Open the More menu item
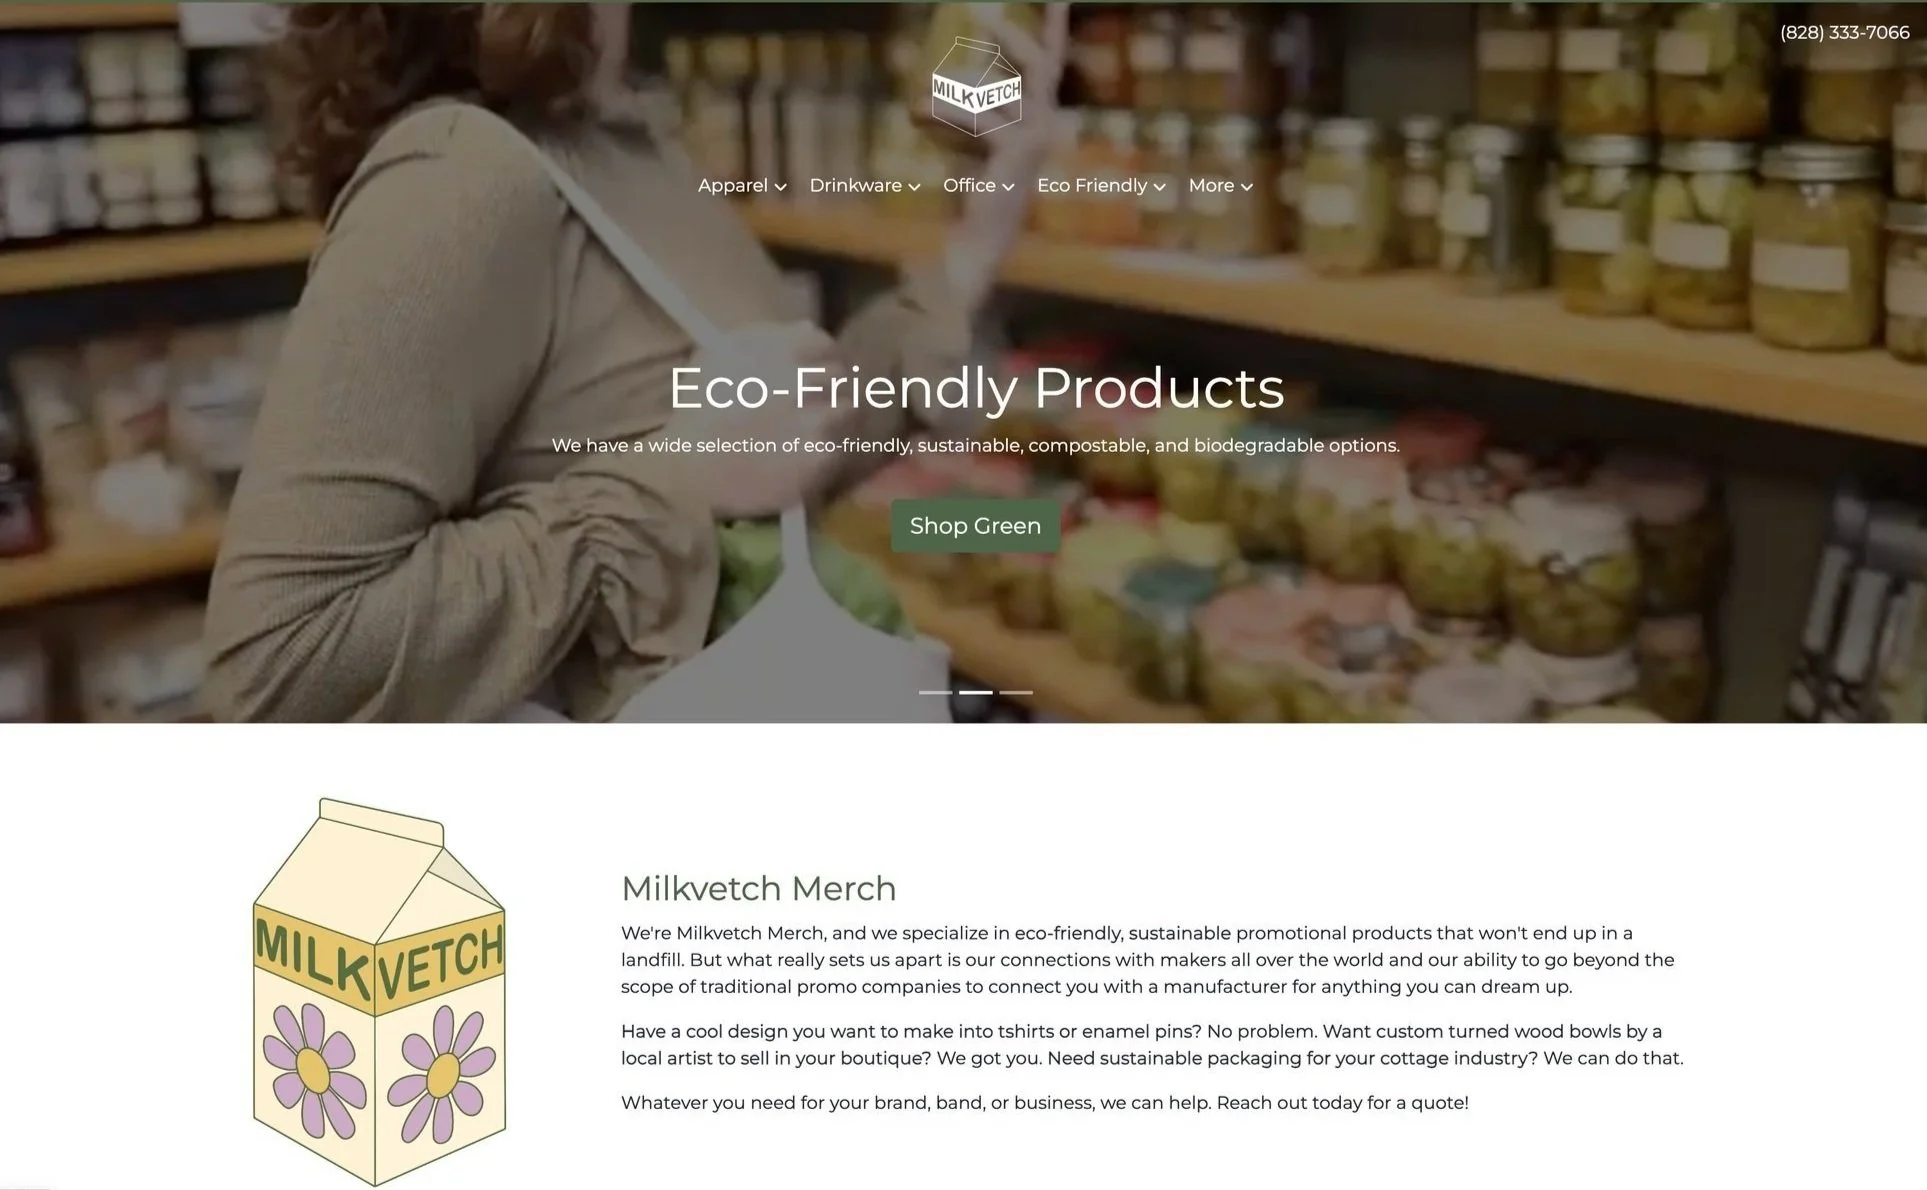Screen dimensions: 1927x1190 [x=1220, y=186]
